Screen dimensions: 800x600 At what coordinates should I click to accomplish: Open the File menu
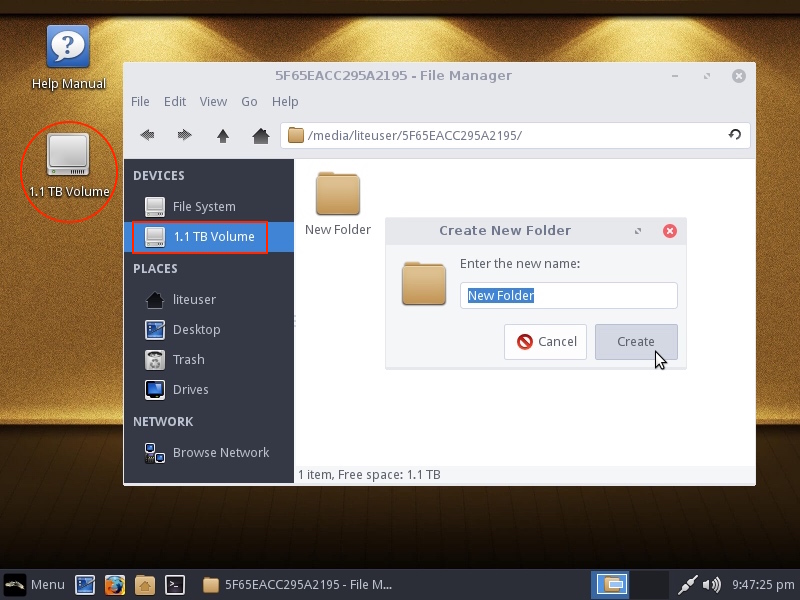coord(140,101)
